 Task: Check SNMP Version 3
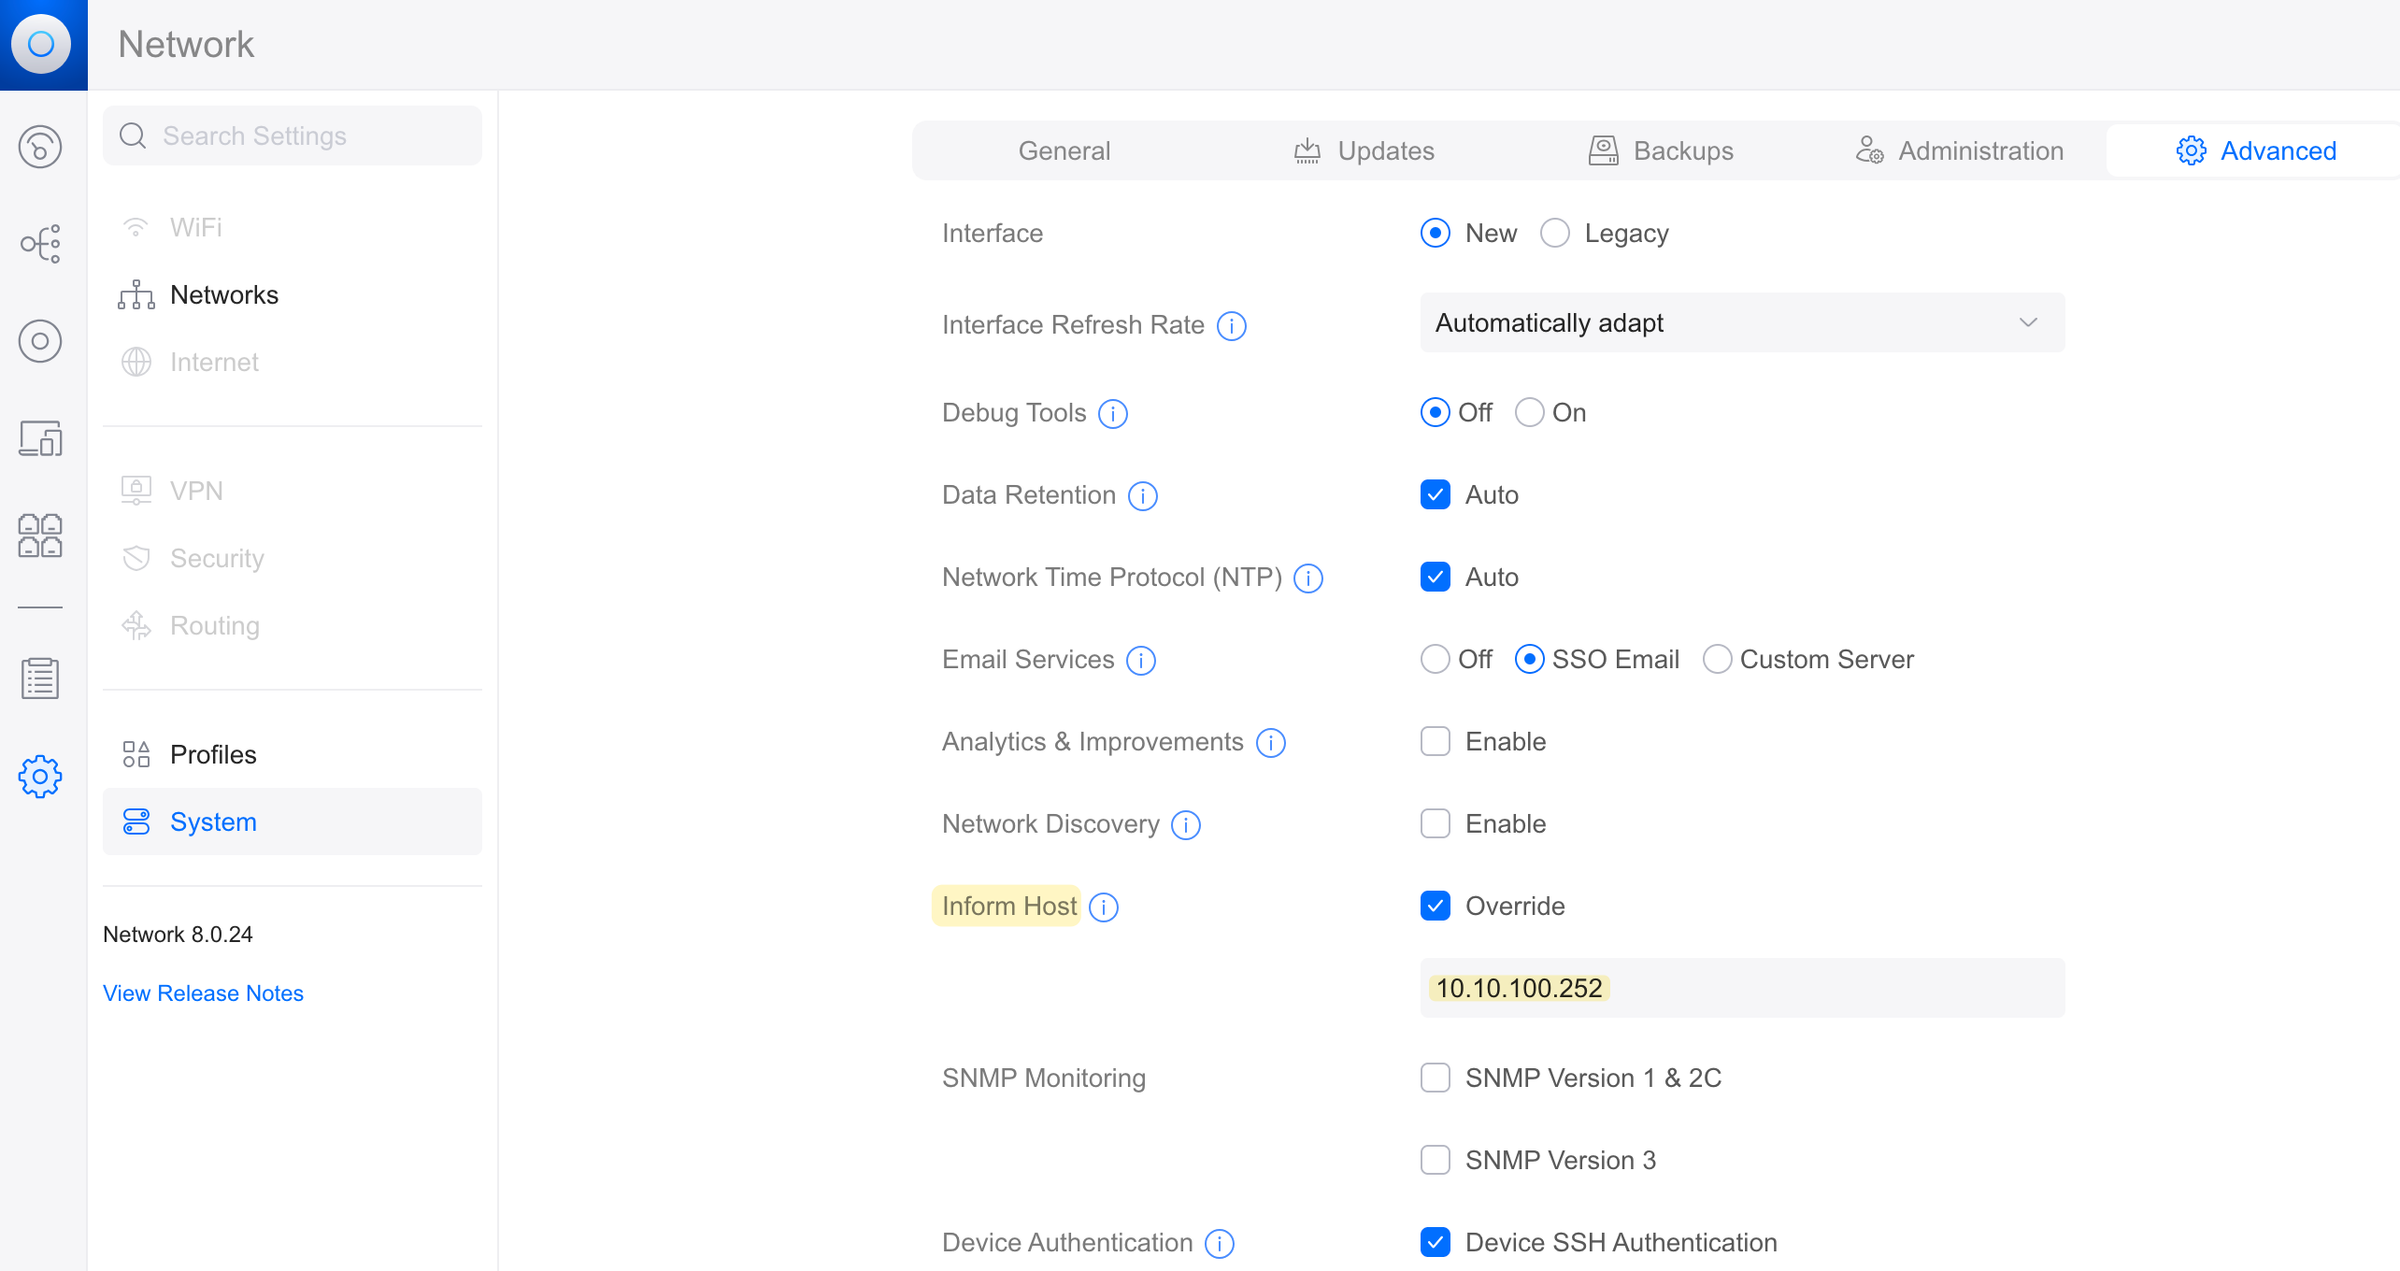[1435, 1159]
